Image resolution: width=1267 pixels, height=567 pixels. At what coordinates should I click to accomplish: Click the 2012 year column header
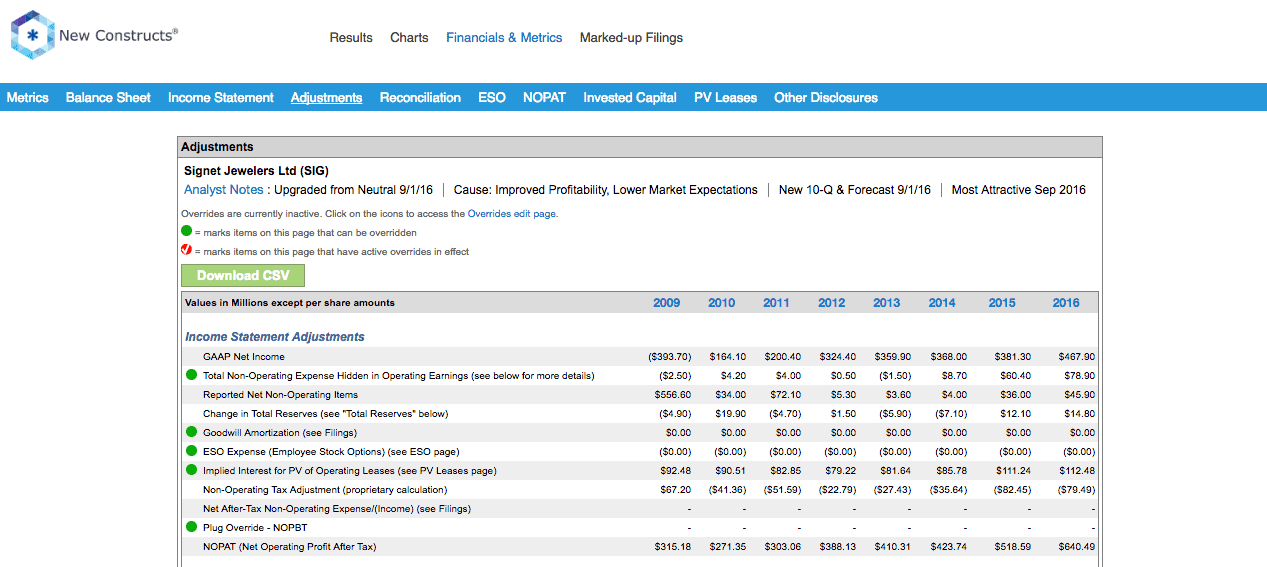(x=831, y=303)
